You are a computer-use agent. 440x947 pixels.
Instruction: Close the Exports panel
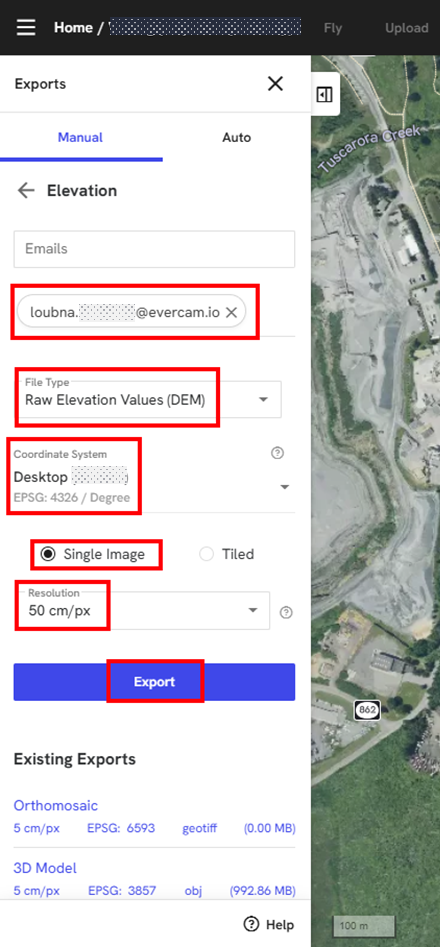[x=275, y=84]
